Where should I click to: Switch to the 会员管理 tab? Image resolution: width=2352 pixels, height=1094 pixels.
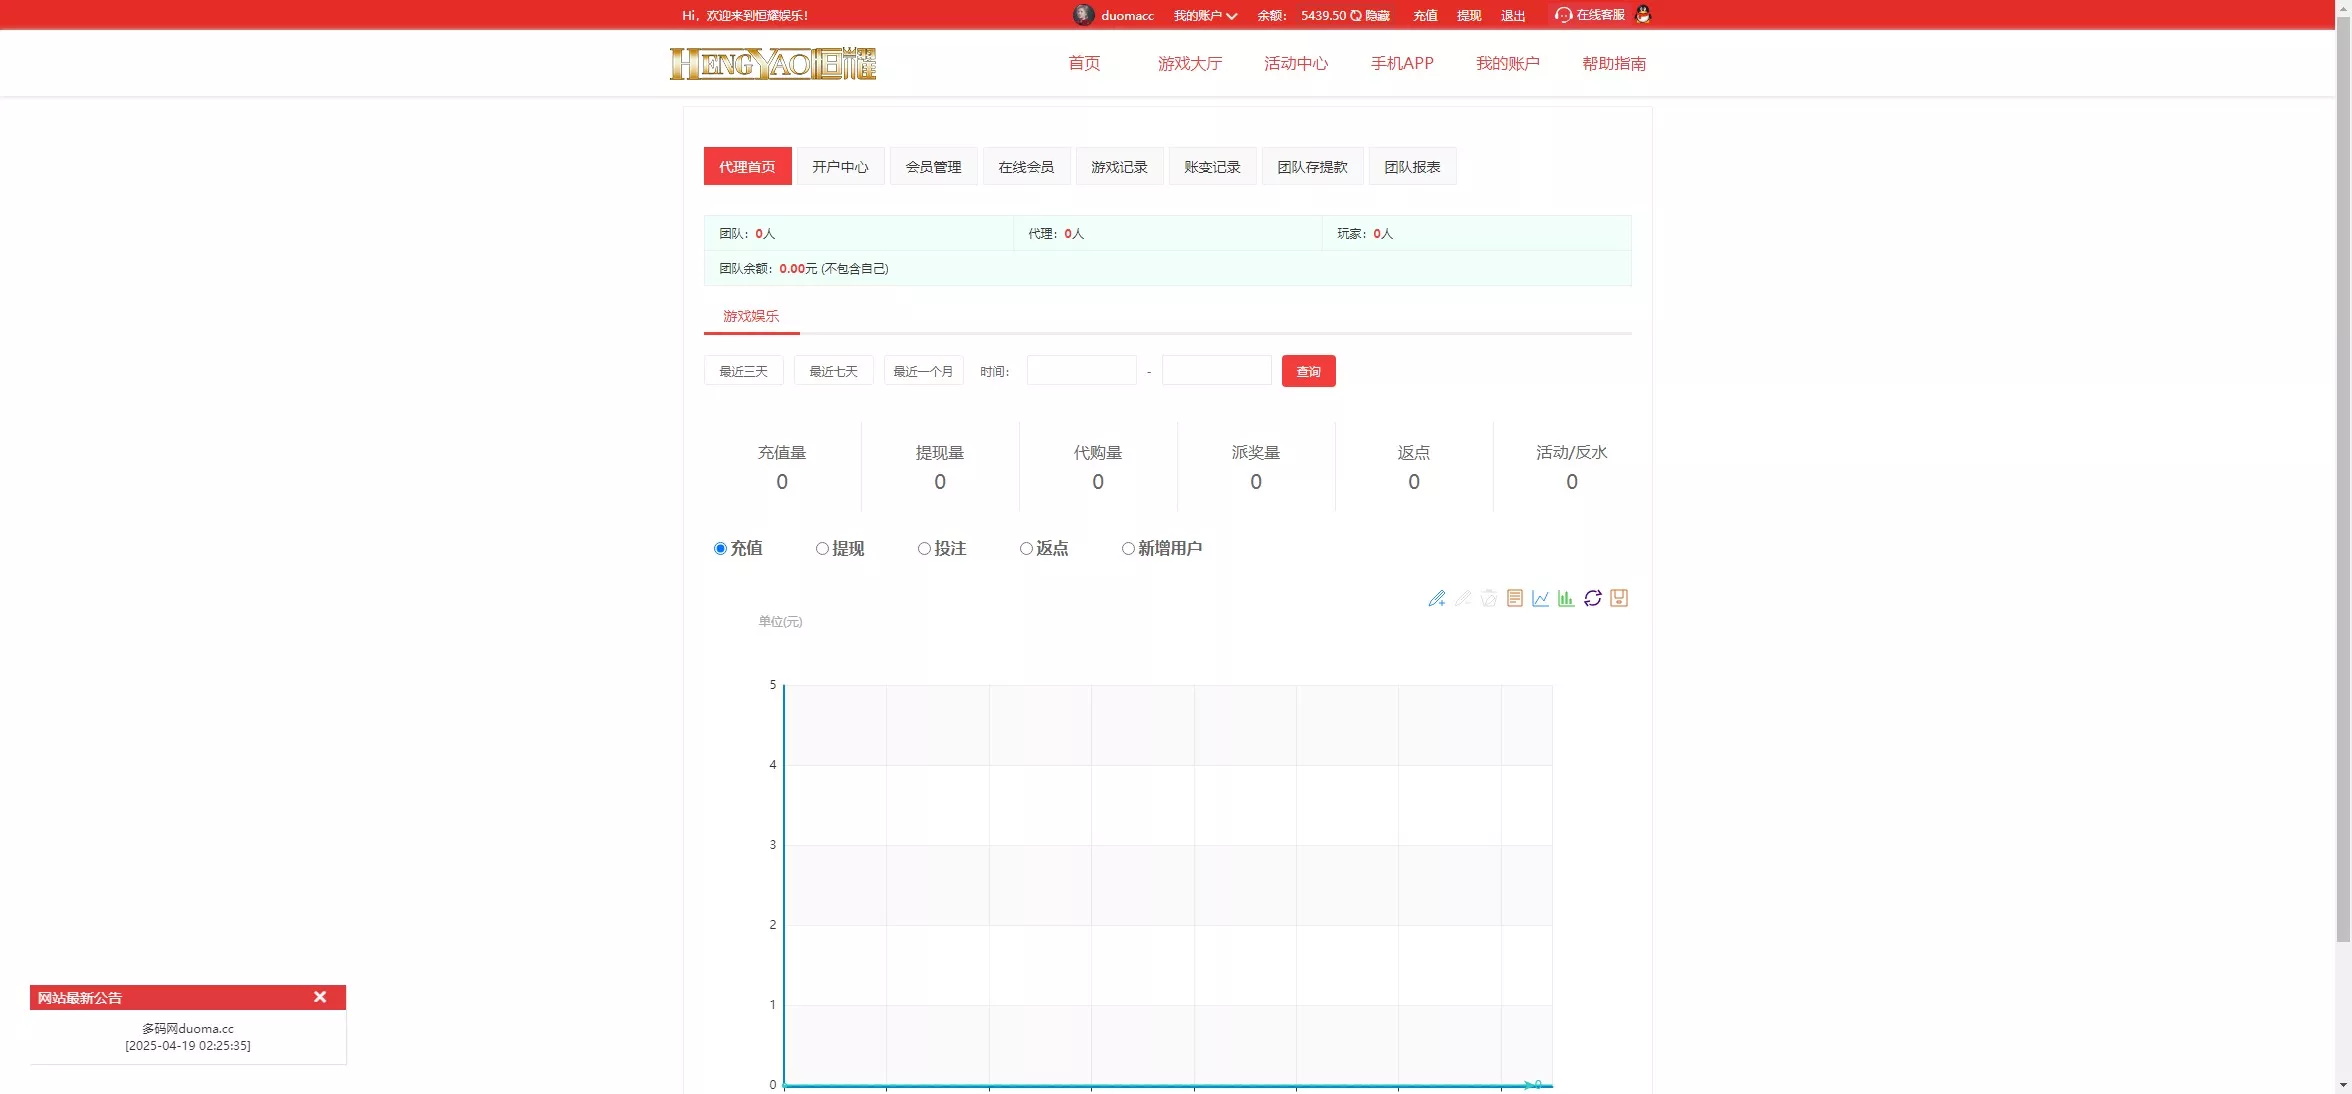click(933, 166)
